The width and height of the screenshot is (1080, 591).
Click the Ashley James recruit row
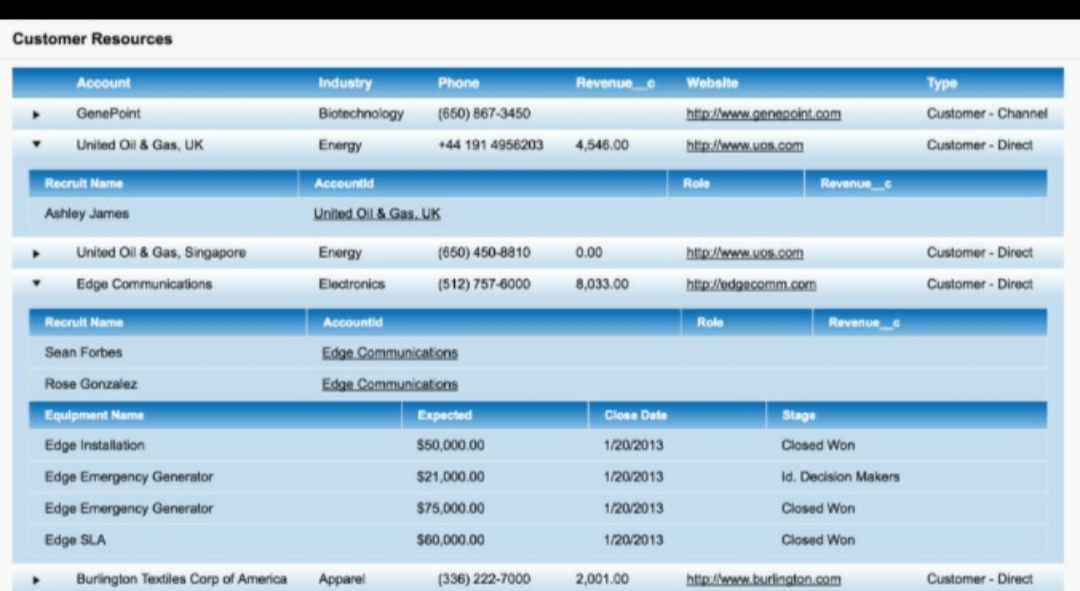click(538, 214)
